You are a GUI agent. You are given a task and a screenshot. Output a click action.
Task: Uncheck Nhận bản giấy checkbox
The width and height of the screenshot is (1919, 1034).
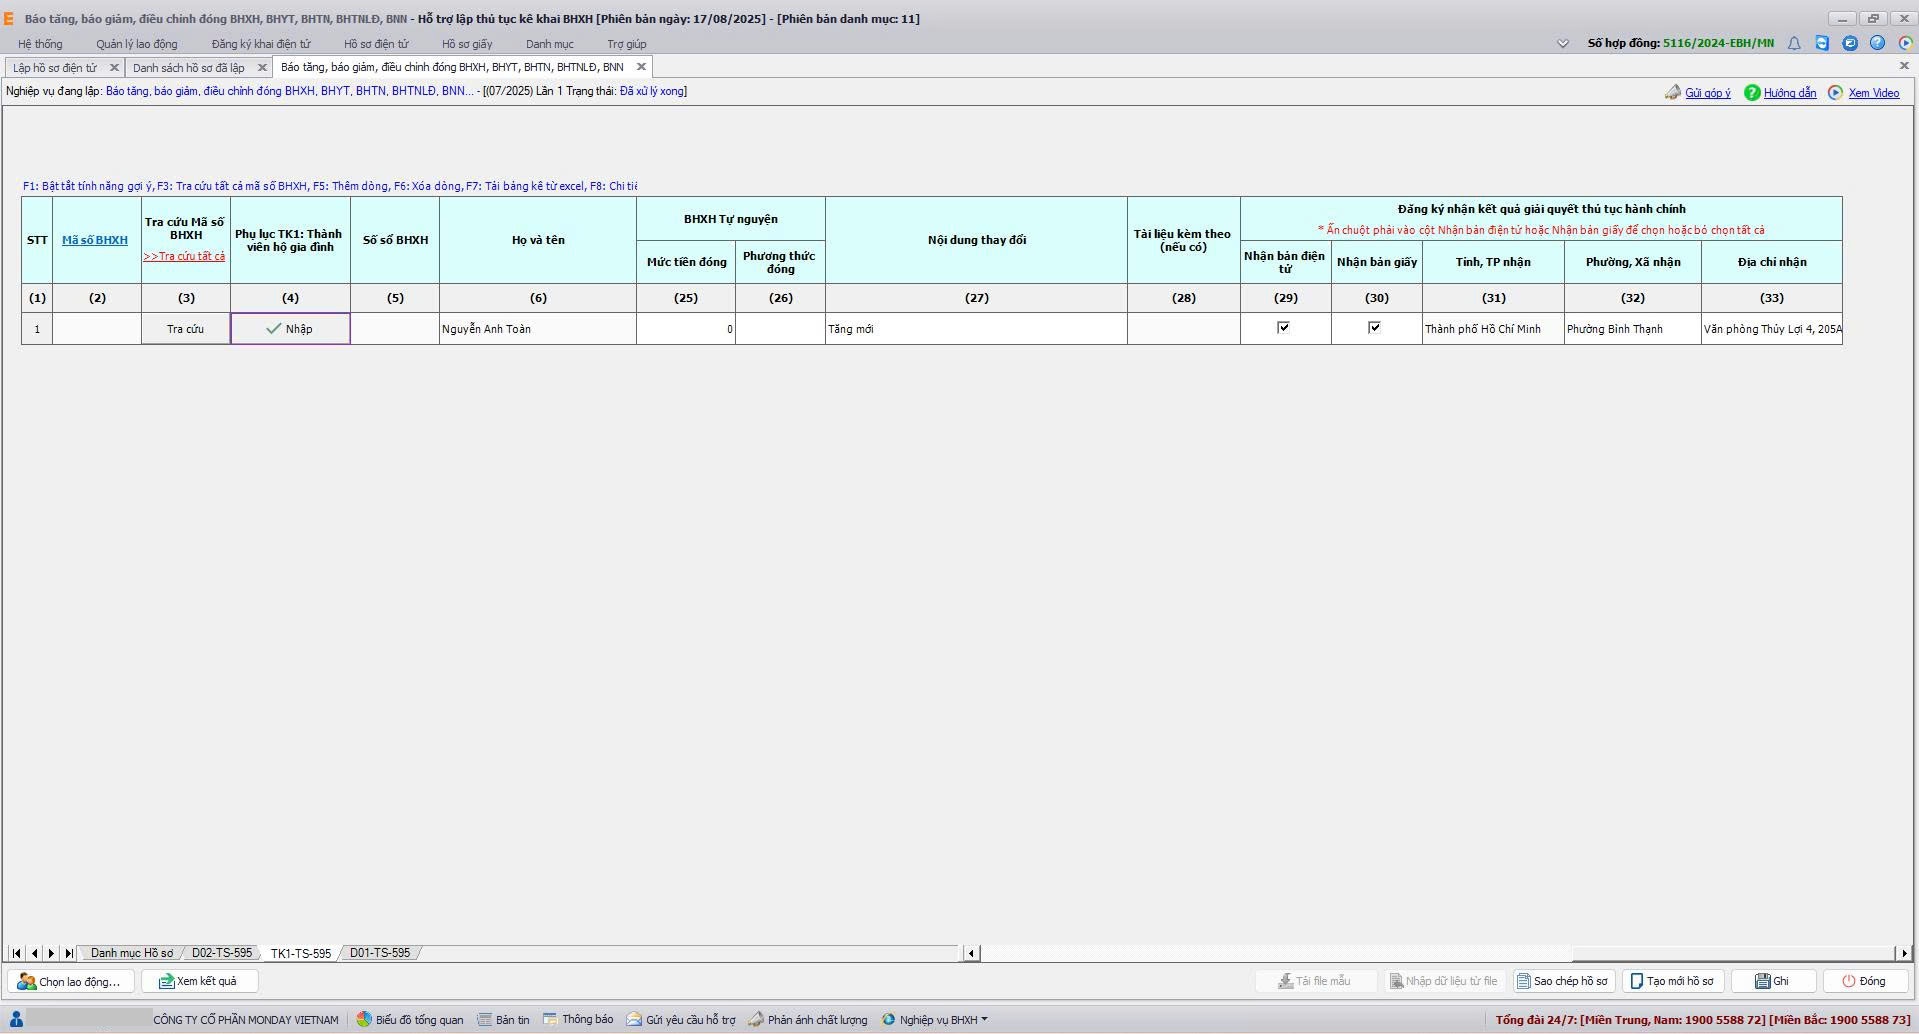coord(1375,327)
